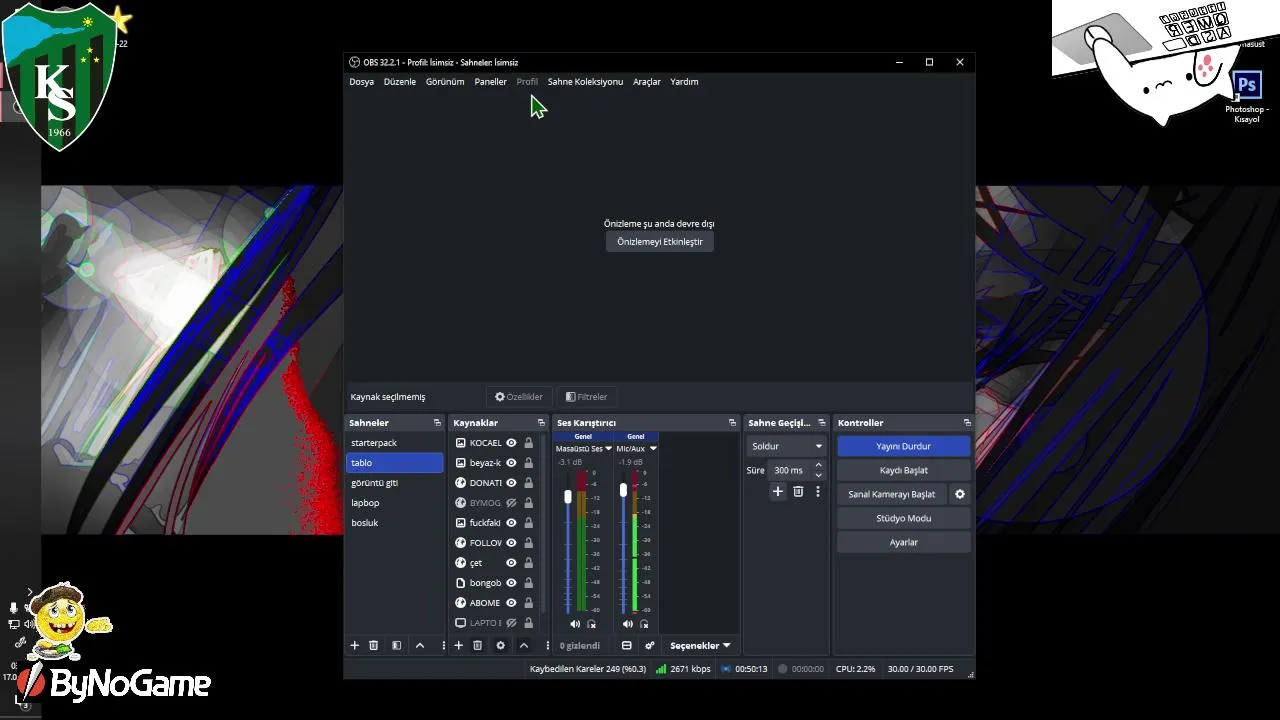This screenshot has width=1280, height=720.
Task: Start recording with Kaydı Başlat
Action: pyautogui.click(x=904, y=470)
